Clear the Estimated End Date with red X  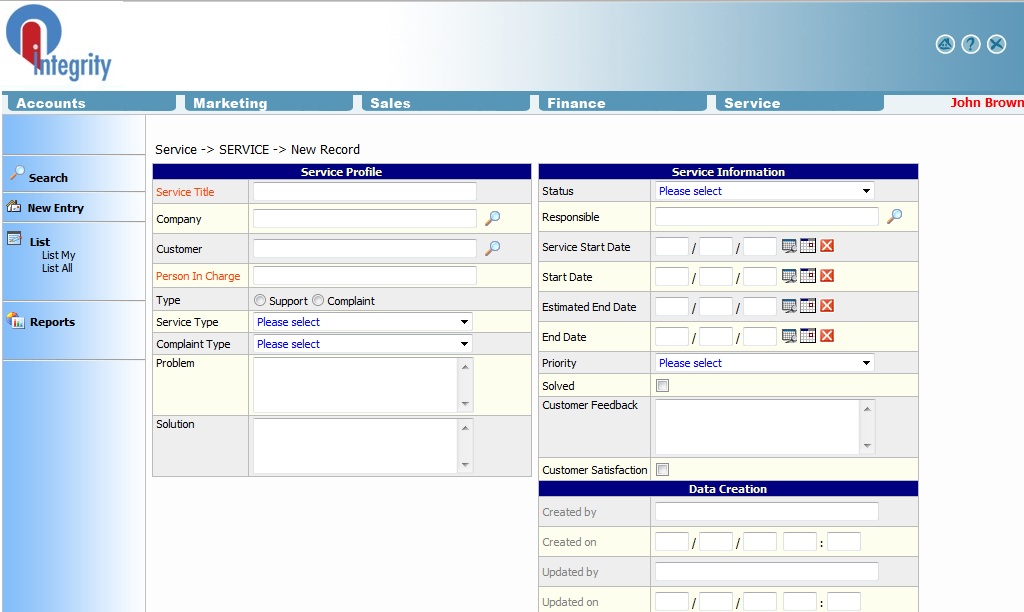click(x=827, y=306)
